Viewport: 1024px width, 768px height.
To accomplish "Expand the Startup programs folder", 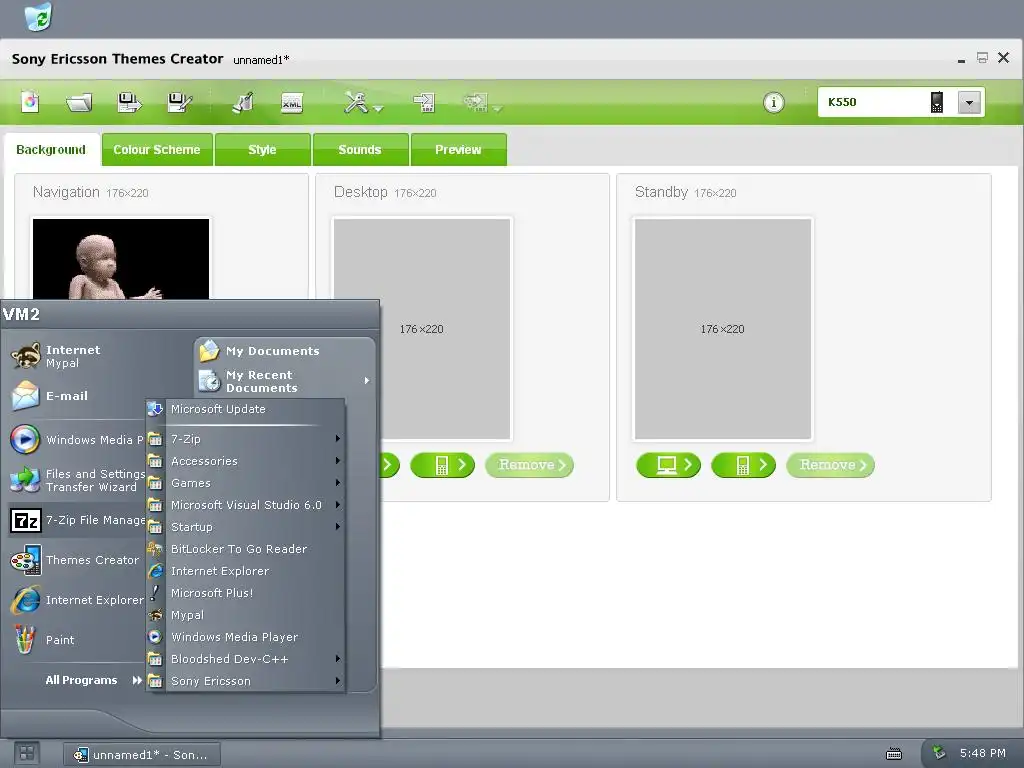I will (246, 527).
